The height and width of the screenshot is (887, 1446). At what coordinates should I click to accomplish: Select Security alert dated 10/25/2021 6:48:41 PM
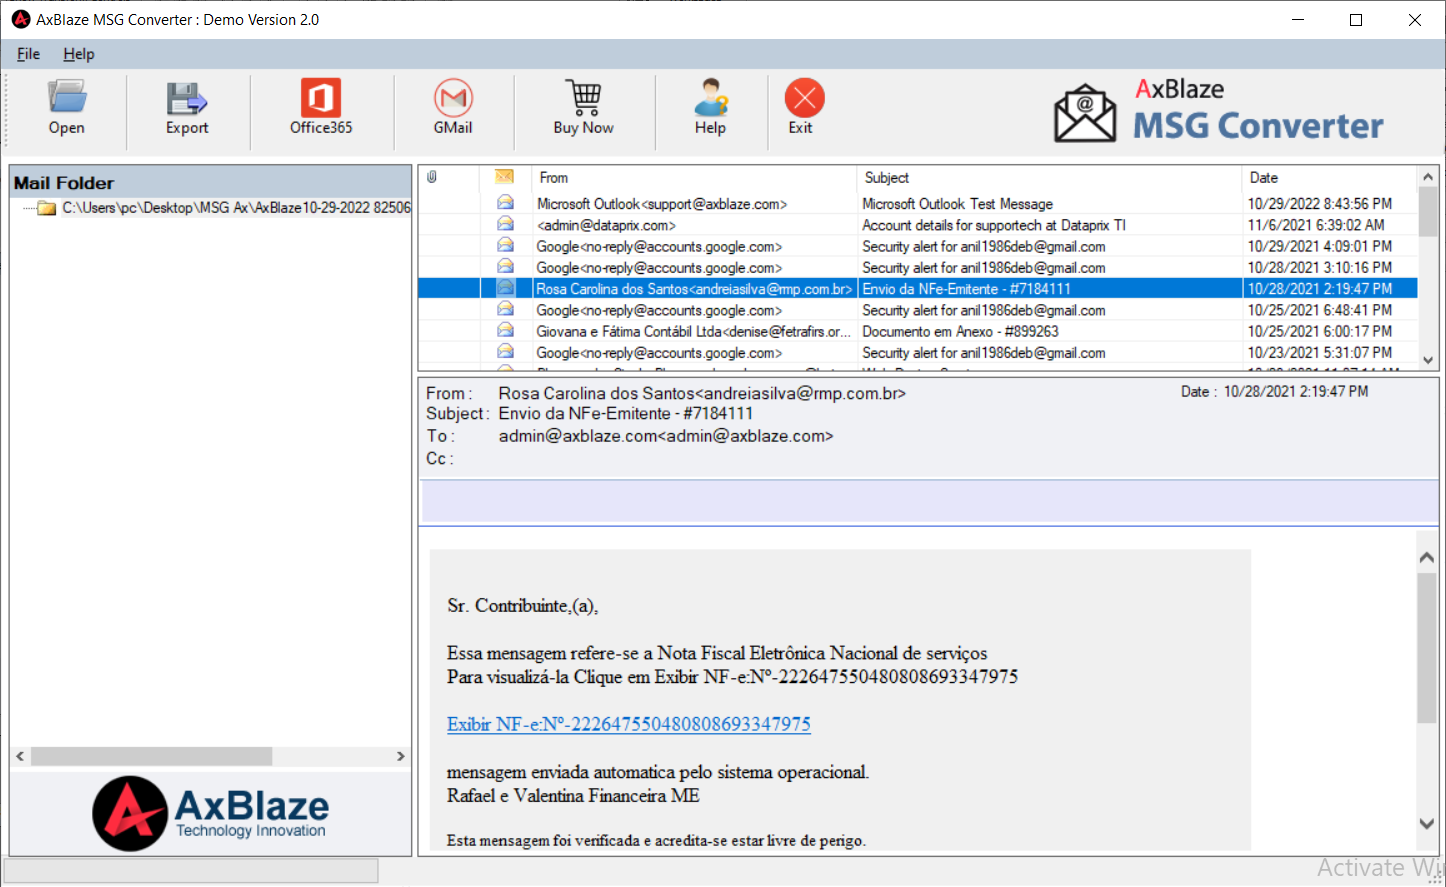point(918,310)
